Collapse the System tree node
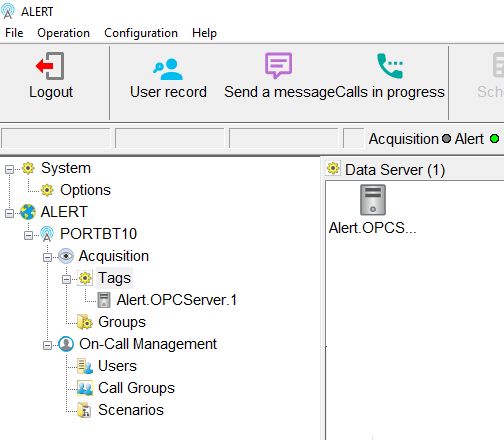 point(9,169)
